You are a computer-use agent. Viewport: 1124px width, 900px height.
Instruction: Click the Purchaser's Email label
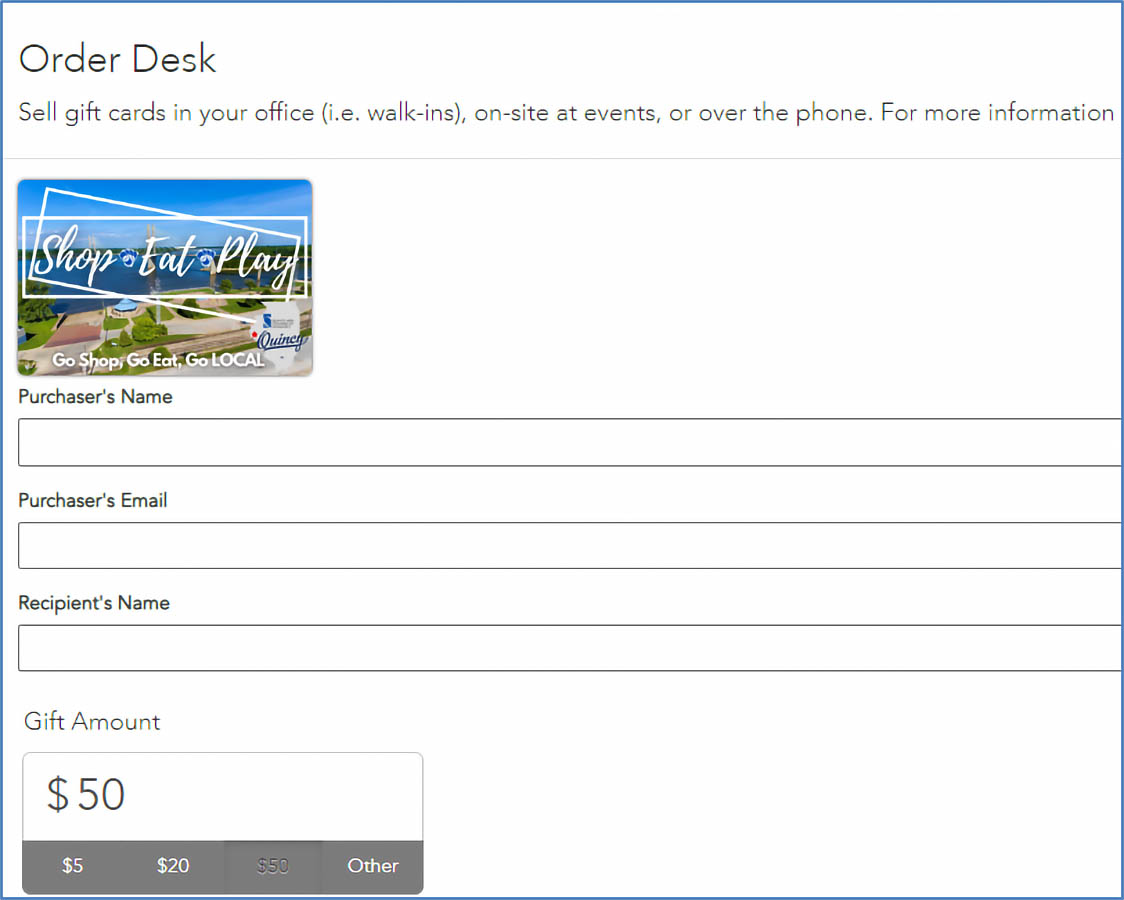(x=93, y=500)
